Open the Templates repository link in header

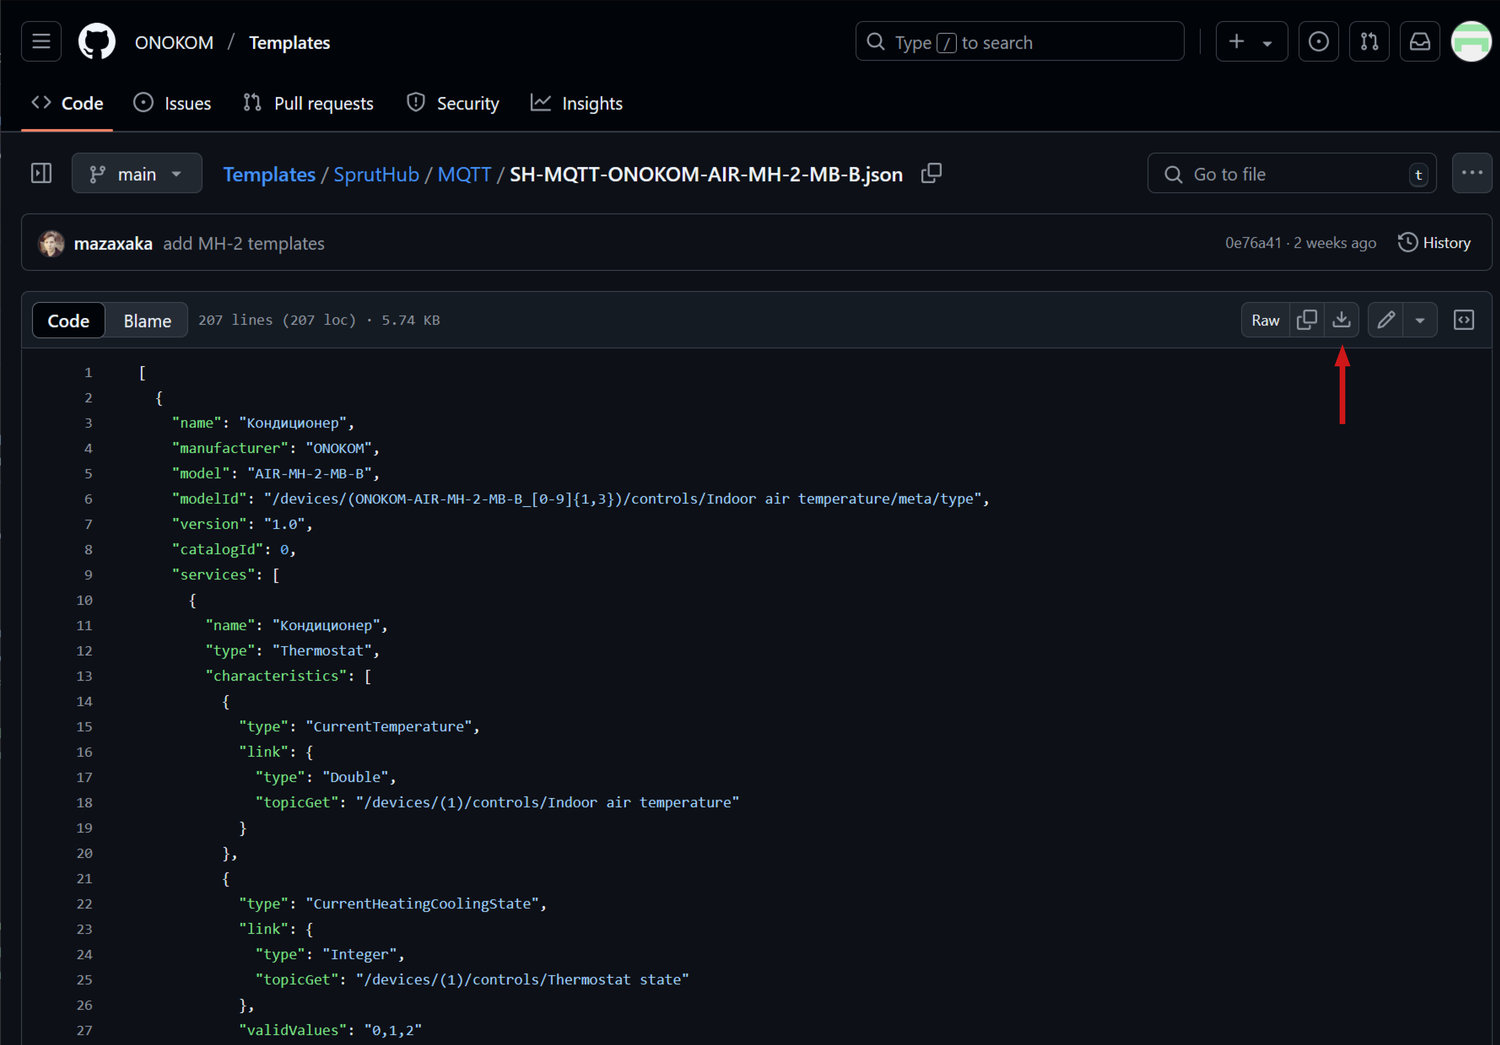[289, 43]
